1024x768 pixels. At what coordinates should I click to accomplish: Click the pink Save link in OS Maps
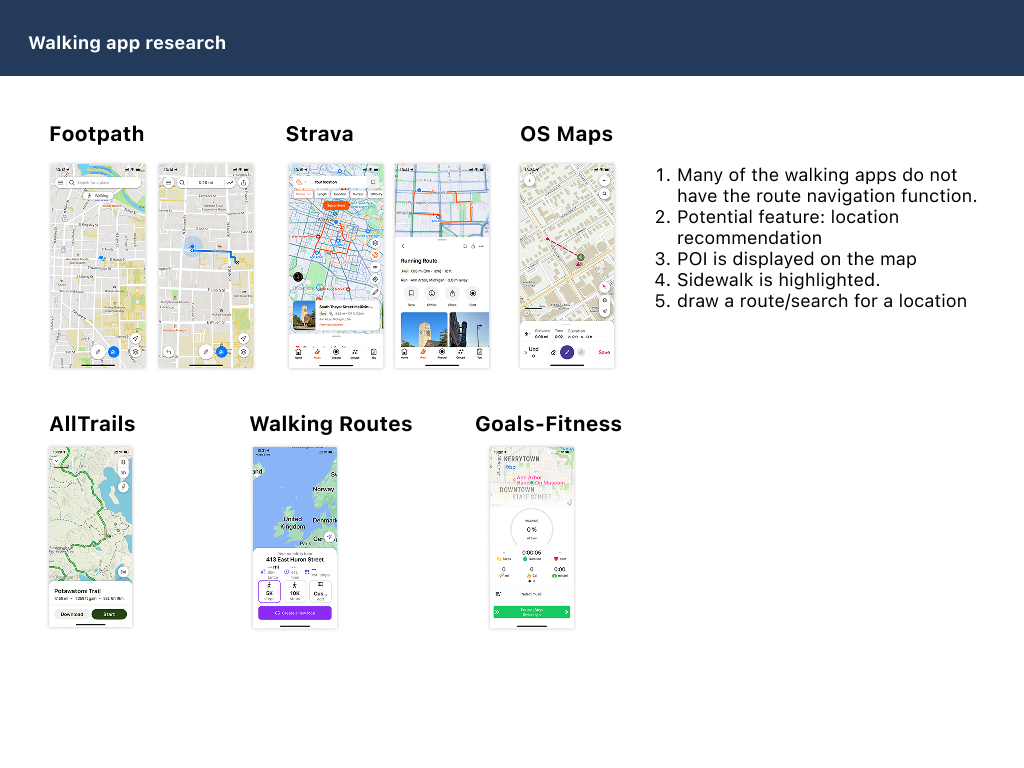[604, 352]
